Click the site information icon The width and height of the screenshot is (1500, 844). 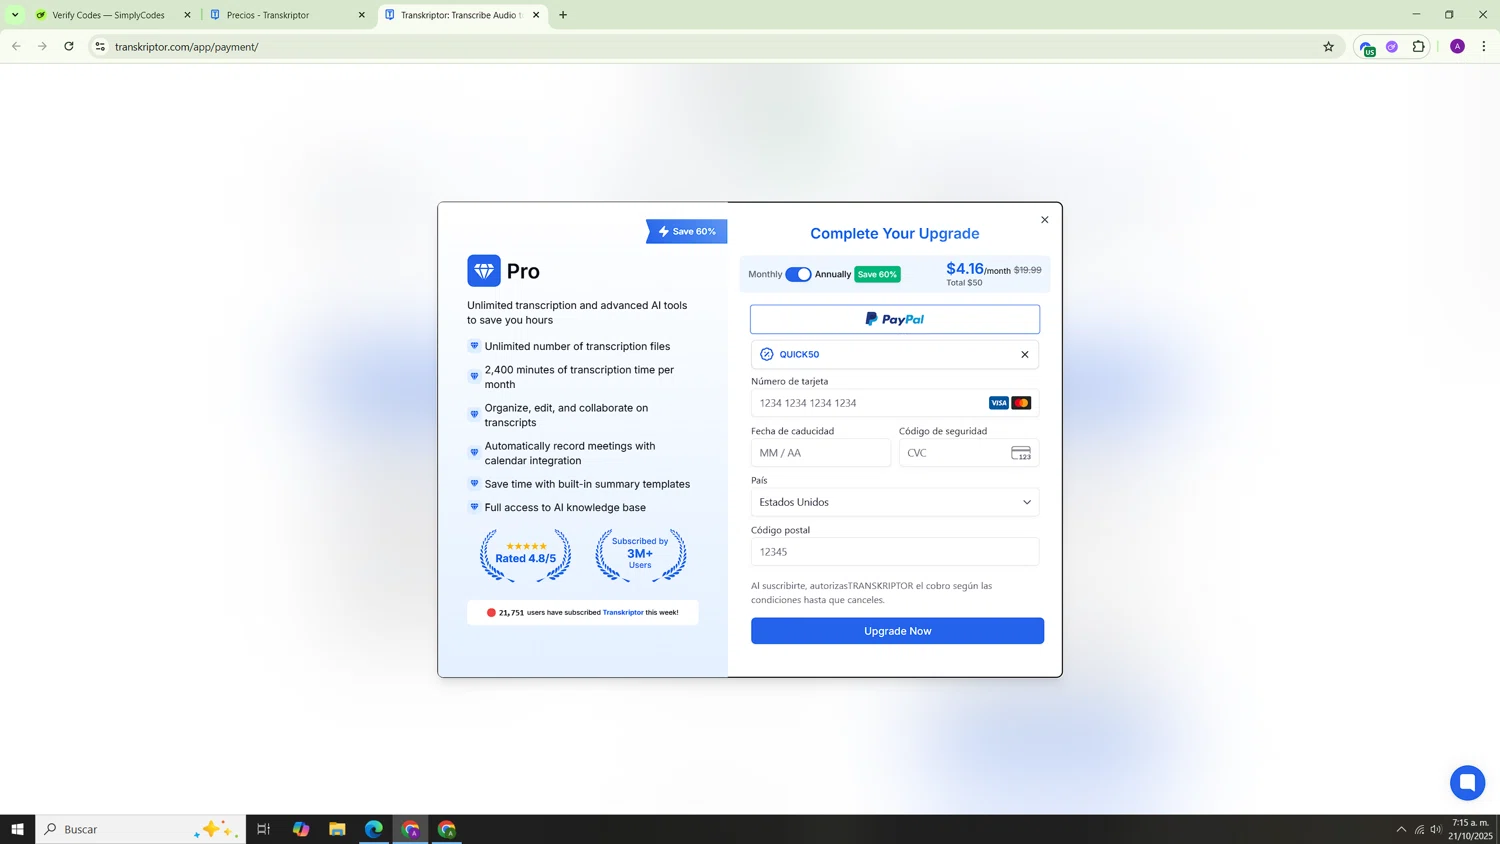(x=100, y=46)
